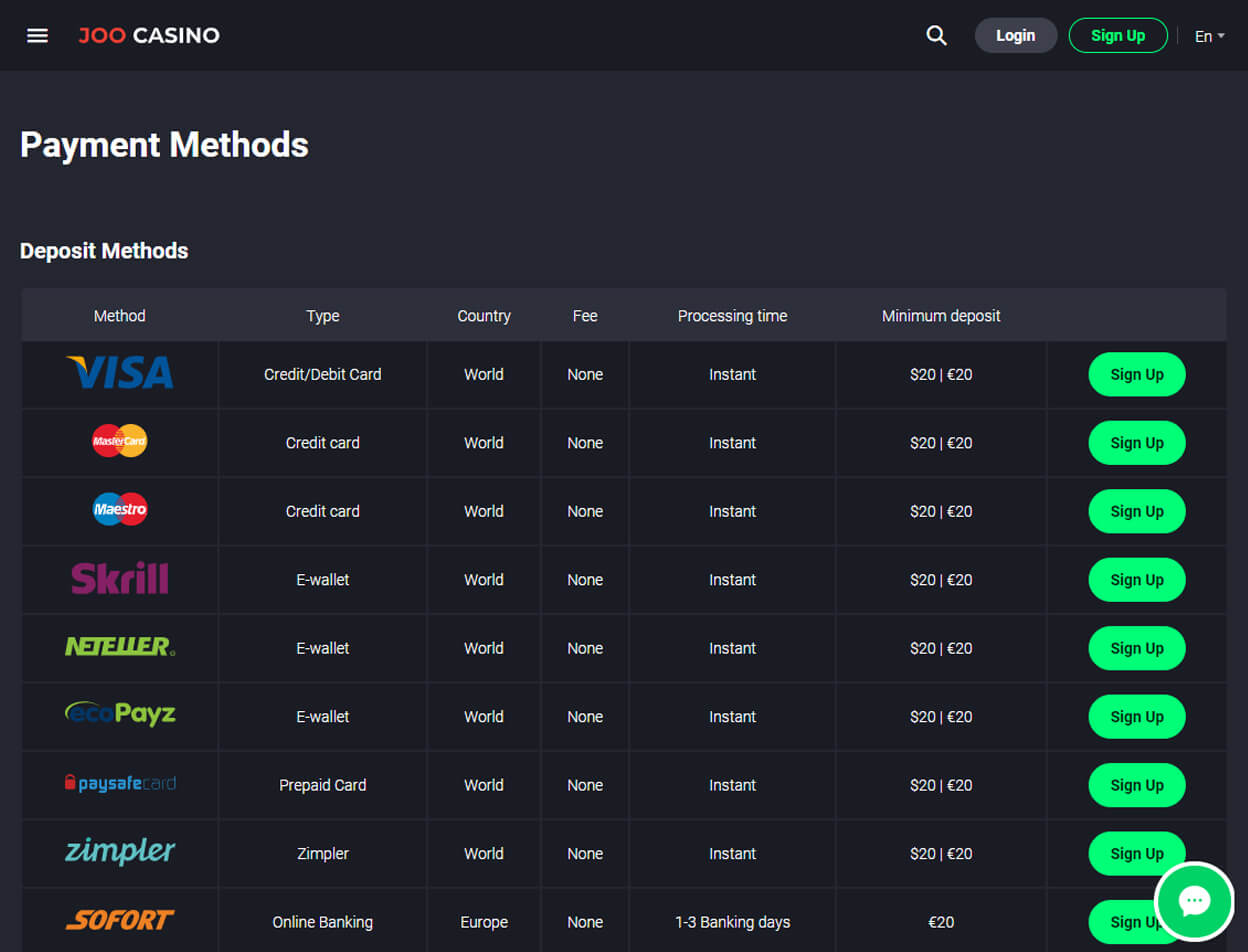Screen dimensions: 1248x952
Task: Click the Method column header
Action: click(x=120, y=316)
